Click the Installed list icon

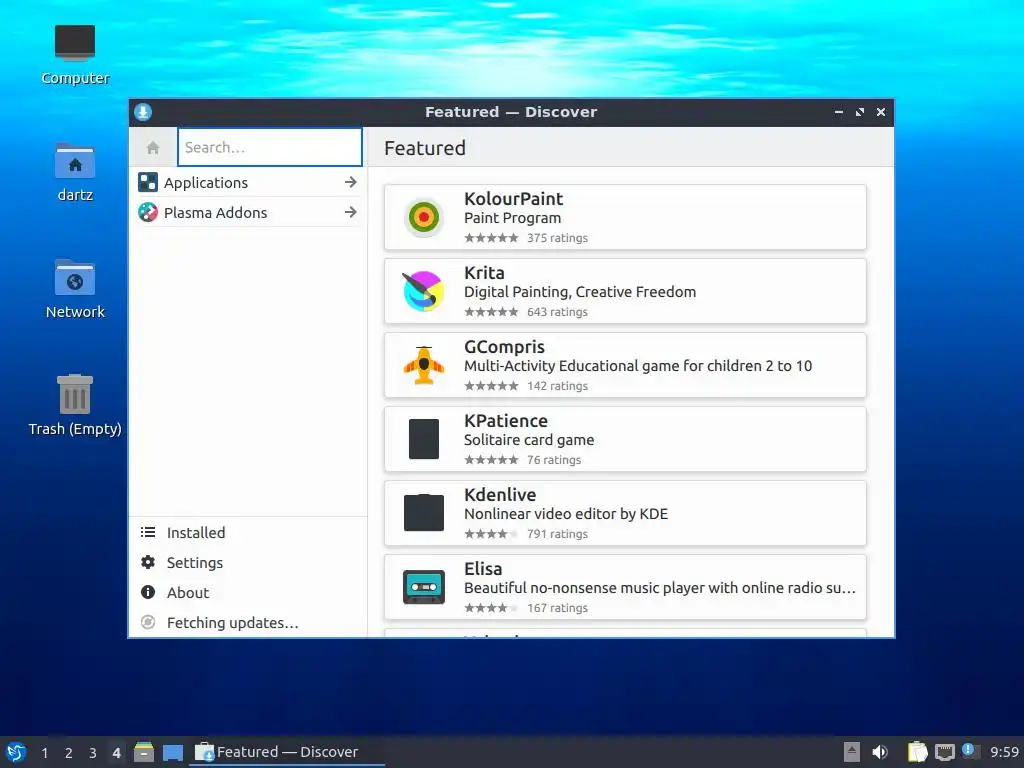(x=148, y=532)
